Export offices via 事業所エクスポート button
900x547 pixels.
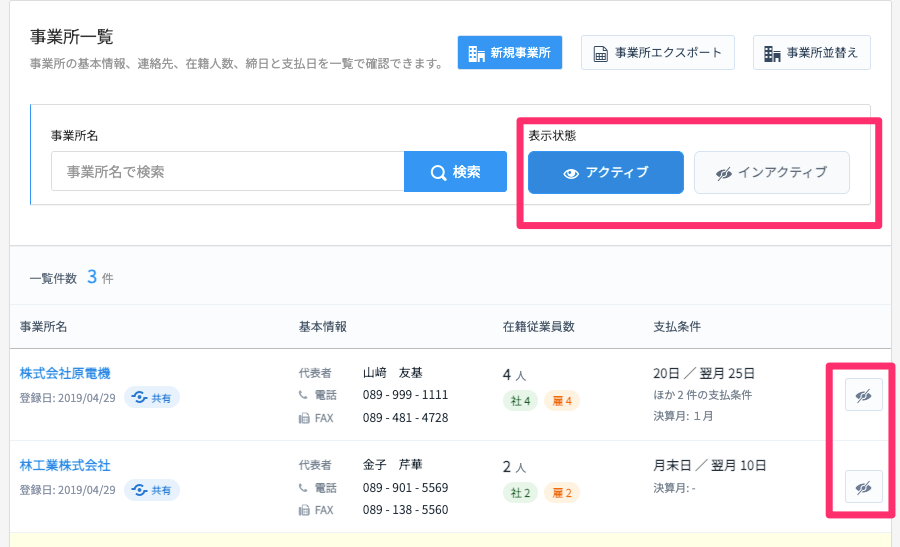coord(658,52)
